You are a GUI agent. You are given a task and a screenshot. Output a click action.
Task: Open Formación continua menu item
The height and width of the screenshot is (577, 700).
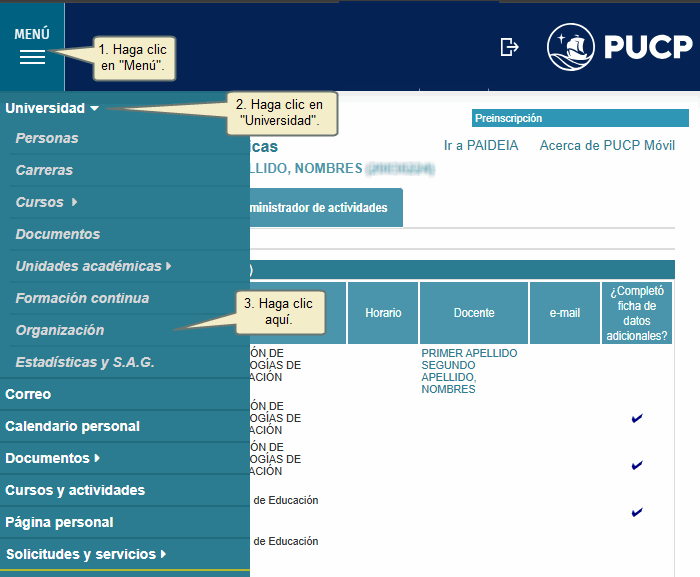point(82,298)
